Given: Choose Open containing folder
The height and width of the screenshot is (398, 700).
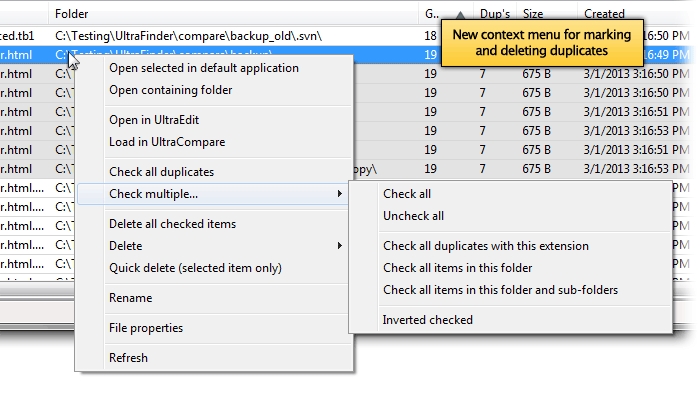Looking at the screenshot, I should pos(171,90).
